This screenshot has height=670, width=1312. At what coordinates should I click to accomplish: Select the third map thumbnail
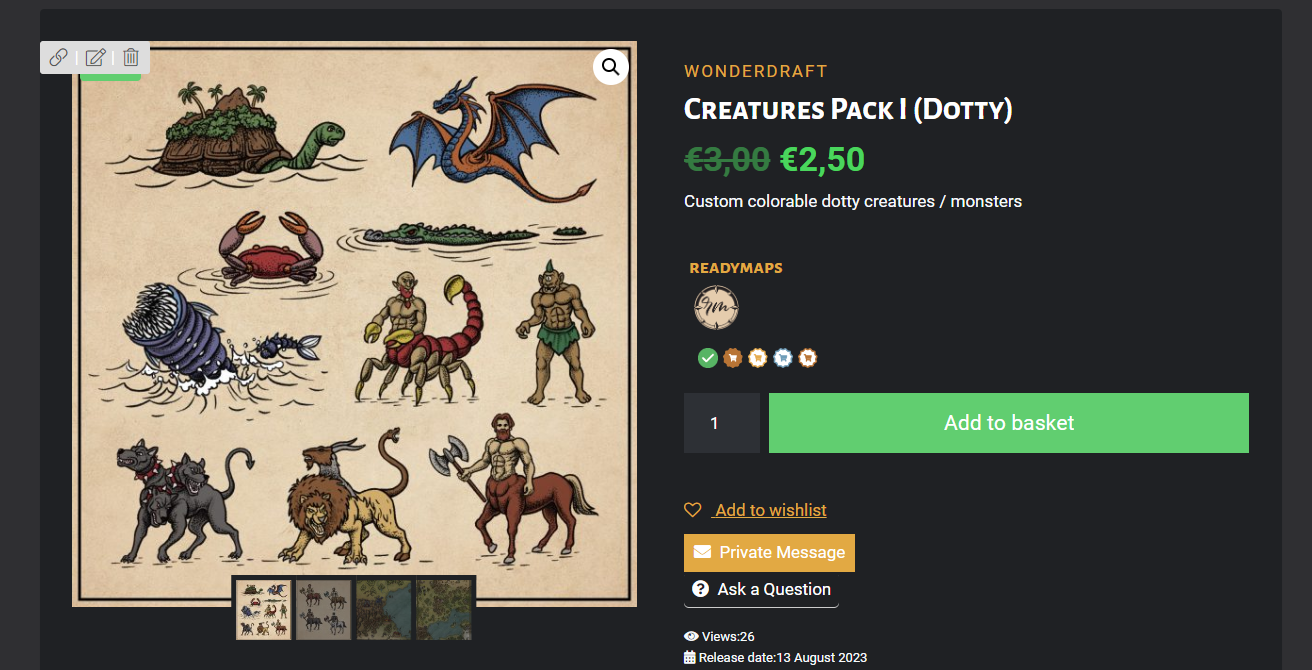tap(384, 609)
